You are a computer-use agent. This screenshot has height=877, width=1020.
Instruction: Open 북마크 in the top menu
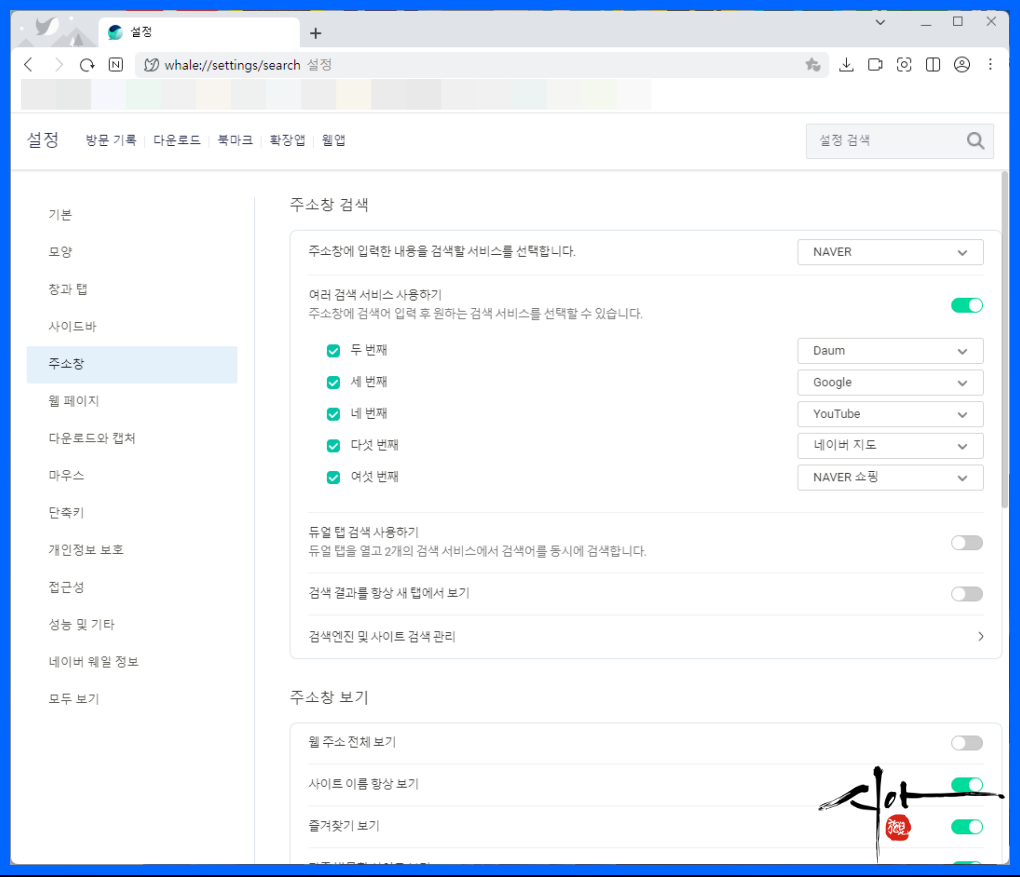[235, 140]
